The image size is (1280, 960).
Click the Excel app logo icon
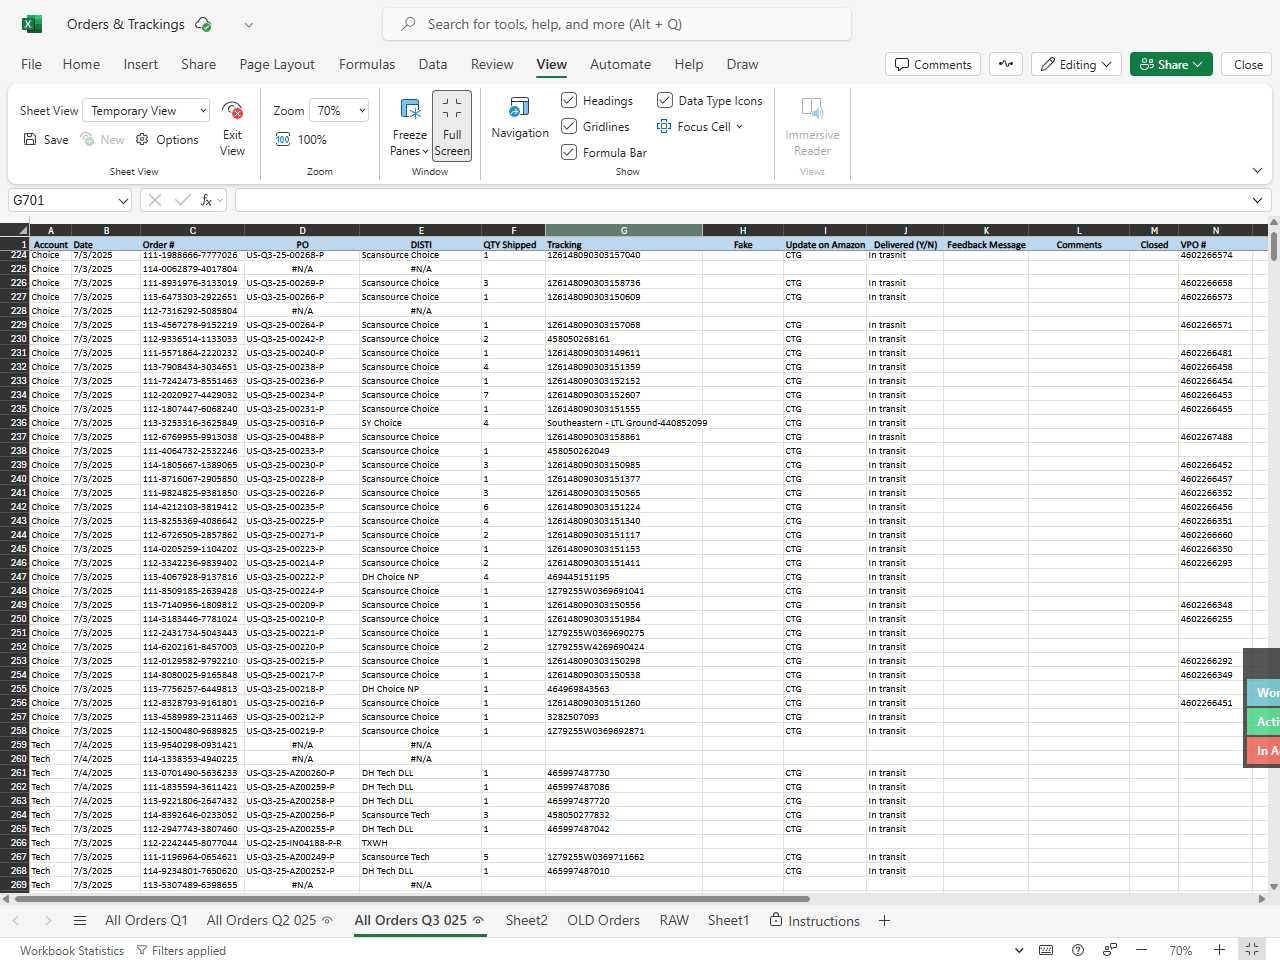pos(32,24)
